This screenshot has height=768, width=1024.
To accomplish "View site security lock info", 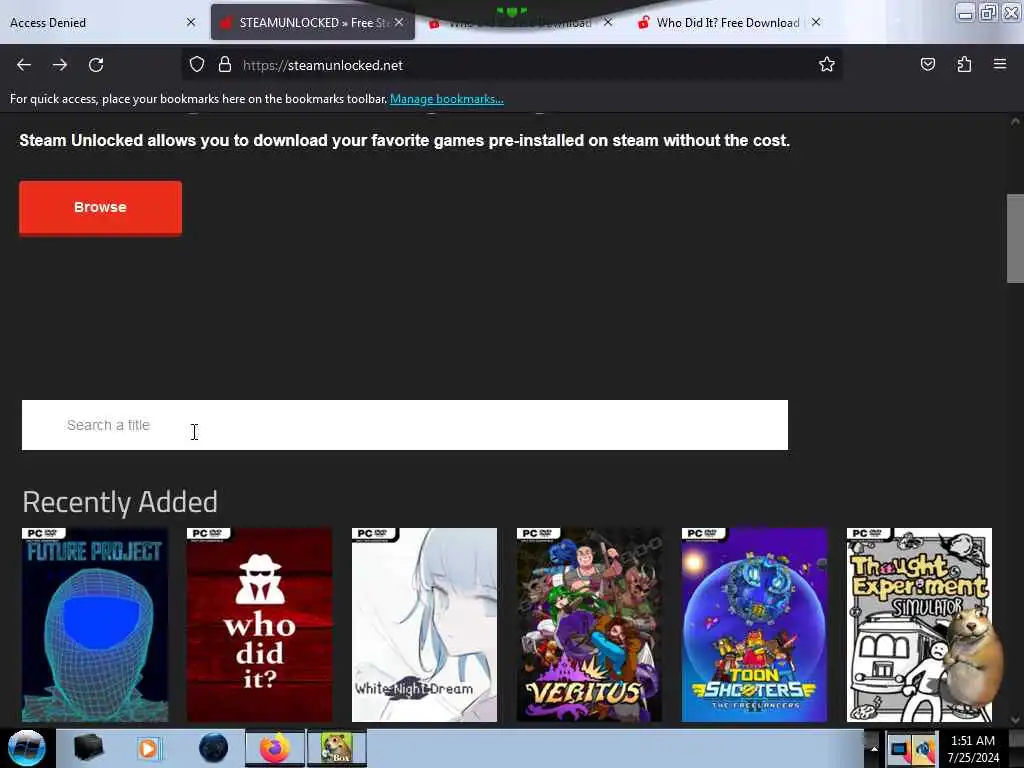I will point(225,65).
